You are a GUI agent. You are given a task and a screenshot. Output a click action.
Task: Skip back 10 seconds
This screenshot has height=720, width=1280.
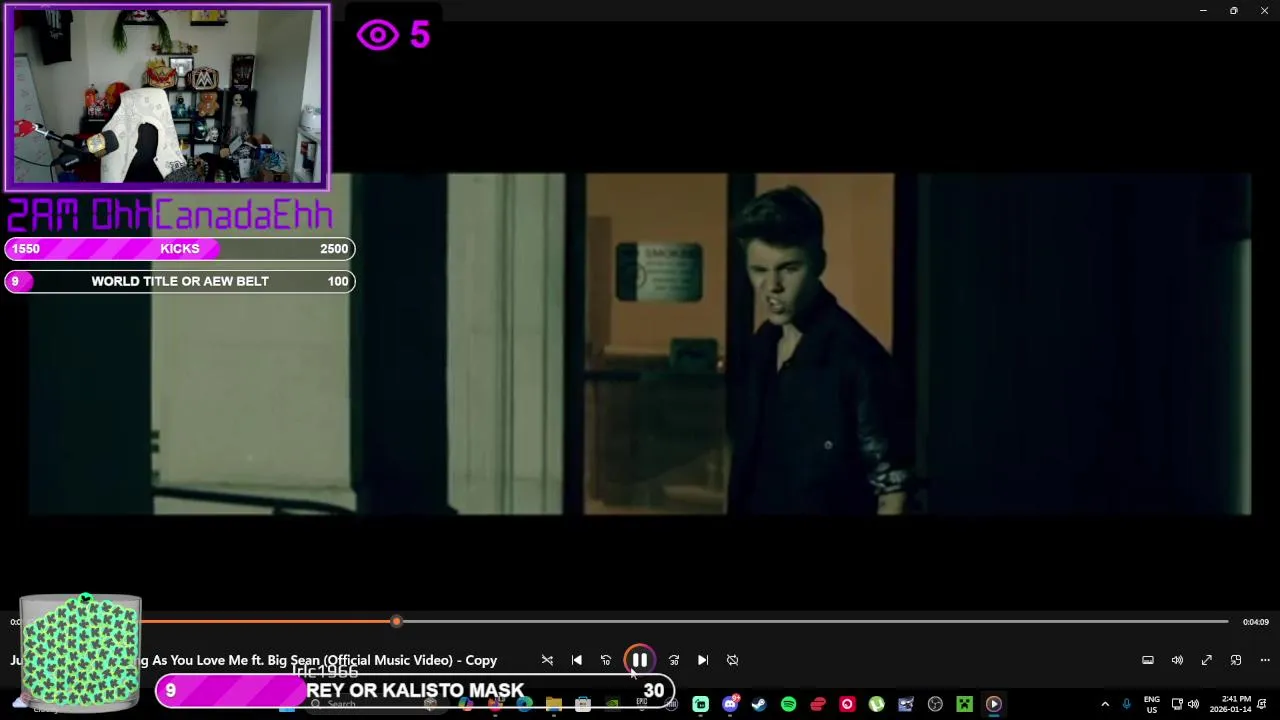pyautogui.click(x=605, y=660)
